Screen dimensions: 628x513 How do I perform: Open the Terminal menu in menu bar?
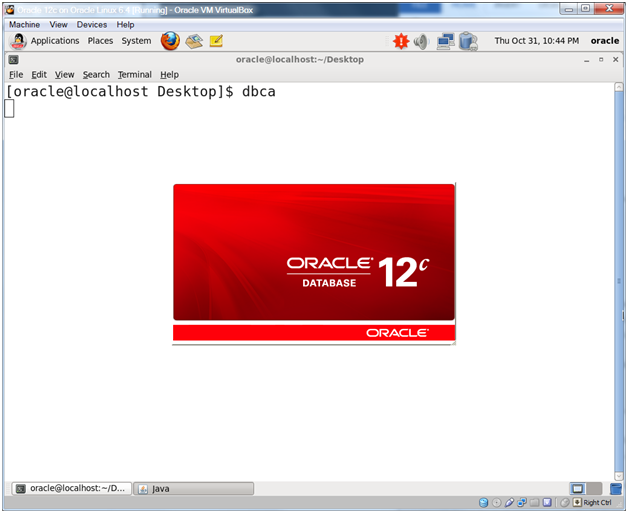(134, 74)
